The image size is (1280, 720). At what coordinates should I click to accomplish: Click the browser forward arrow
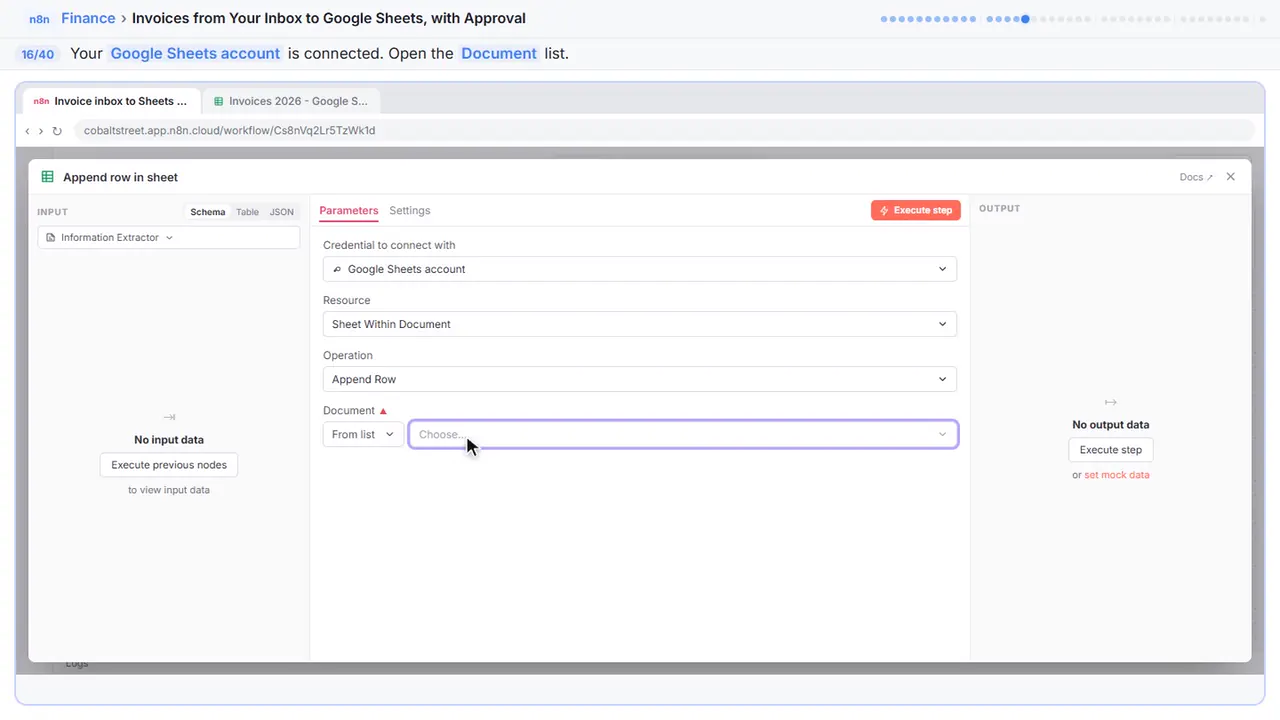(41, 131)
